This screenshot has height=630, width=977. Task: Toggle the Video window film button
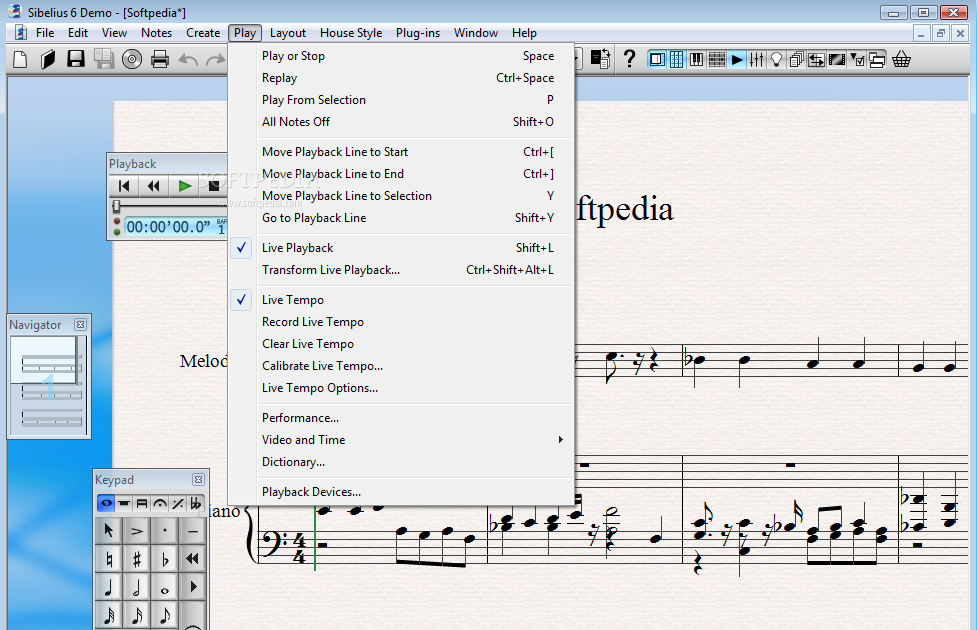pyautogui.click(x=837, y=60)
